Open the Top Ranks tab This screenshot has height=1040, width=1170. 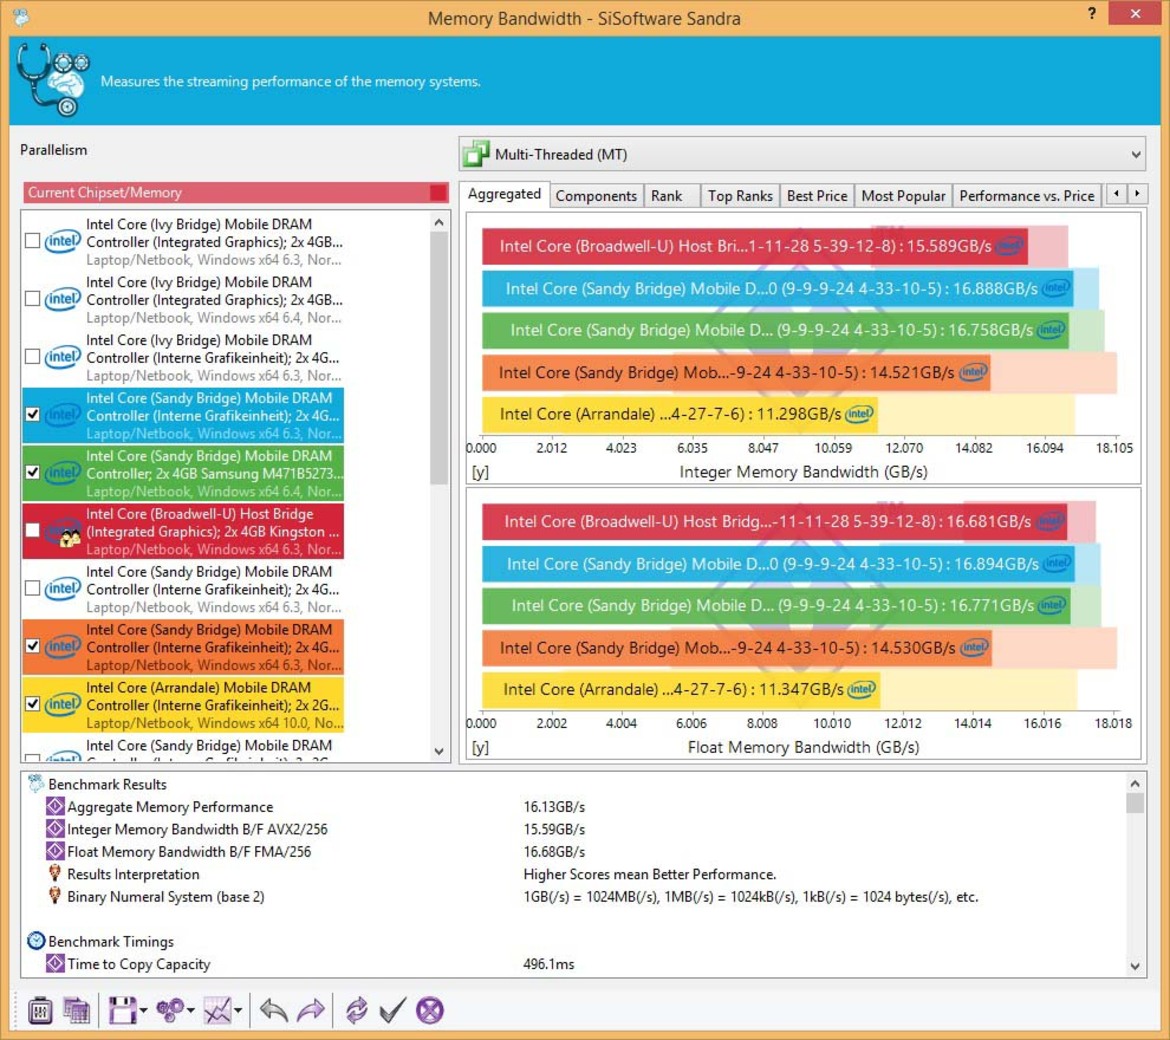pyautogui.click(x=740, y=196)
